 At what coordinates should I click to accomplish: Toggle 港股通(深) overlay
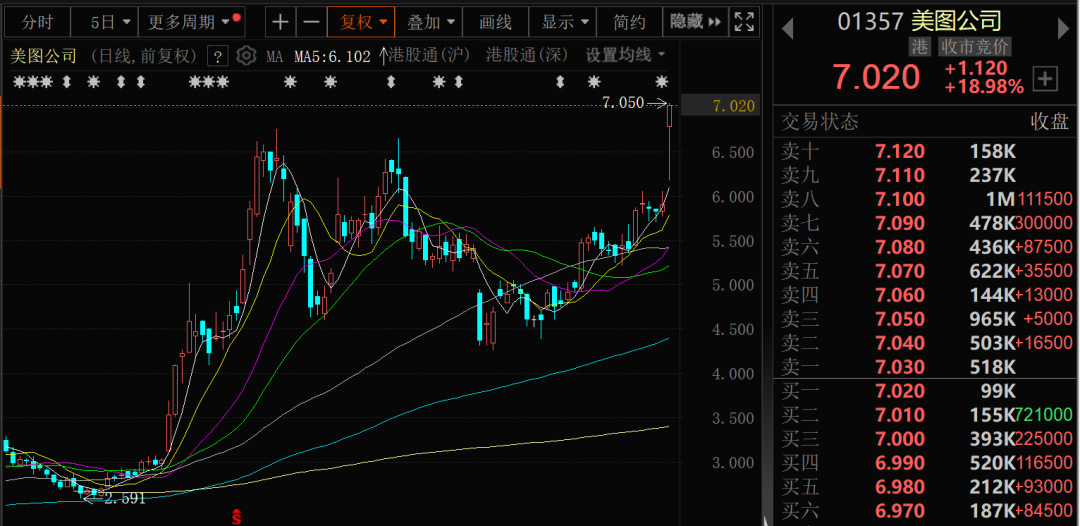526,55
